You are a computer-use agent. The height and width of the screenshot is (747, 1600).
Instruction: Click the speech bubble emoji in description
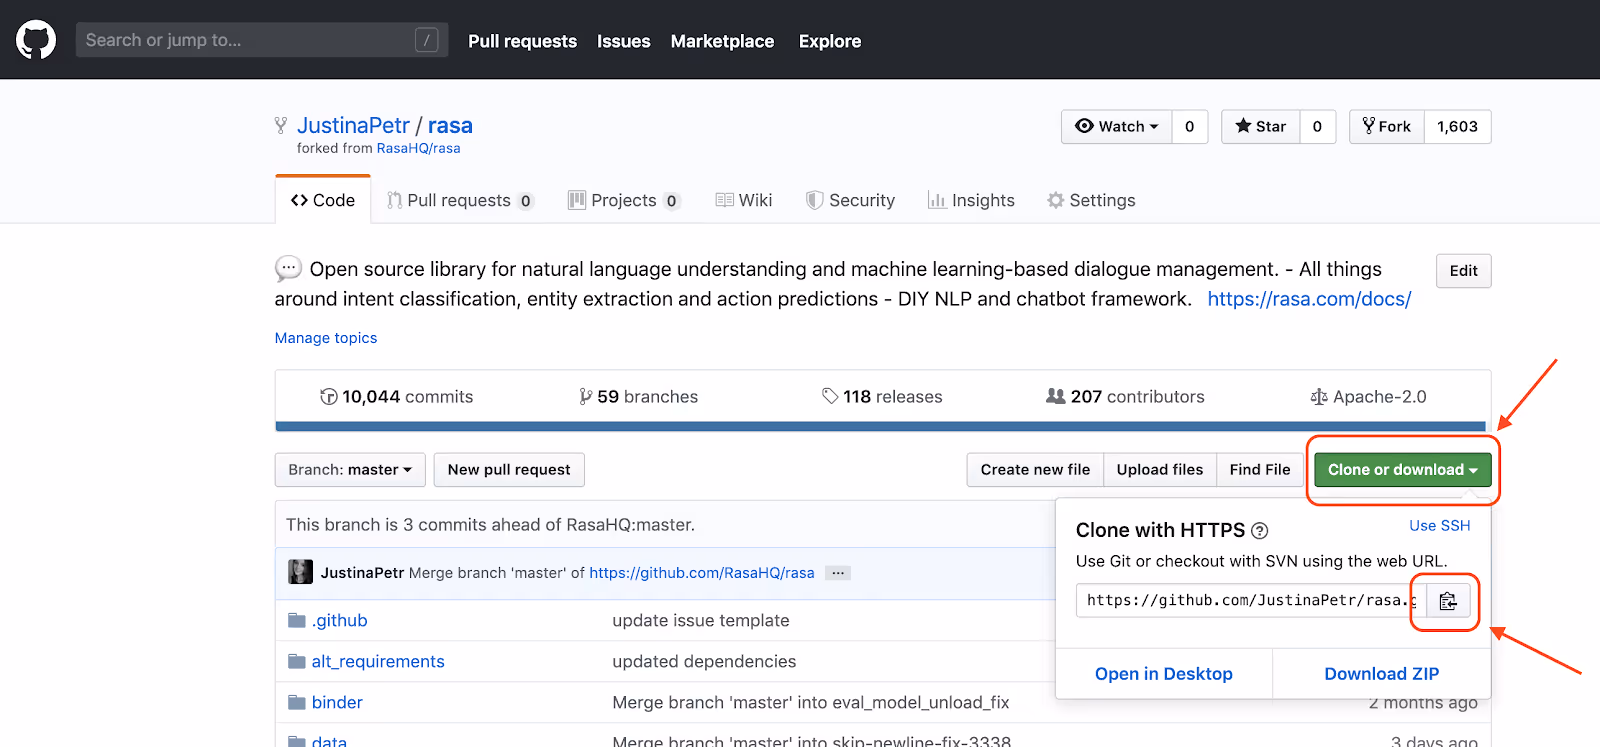(288, 268)
